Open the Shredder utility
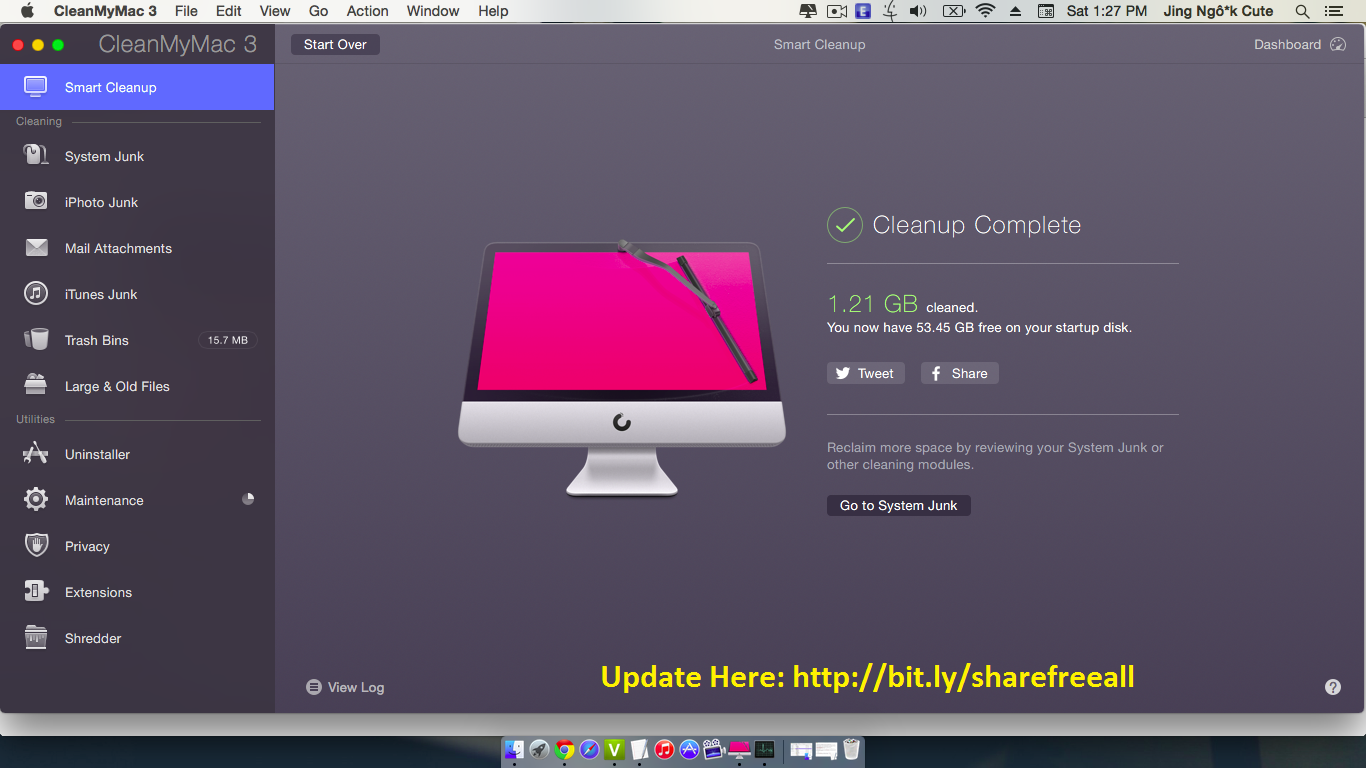The image size is (1366, 768). (94, 638)
